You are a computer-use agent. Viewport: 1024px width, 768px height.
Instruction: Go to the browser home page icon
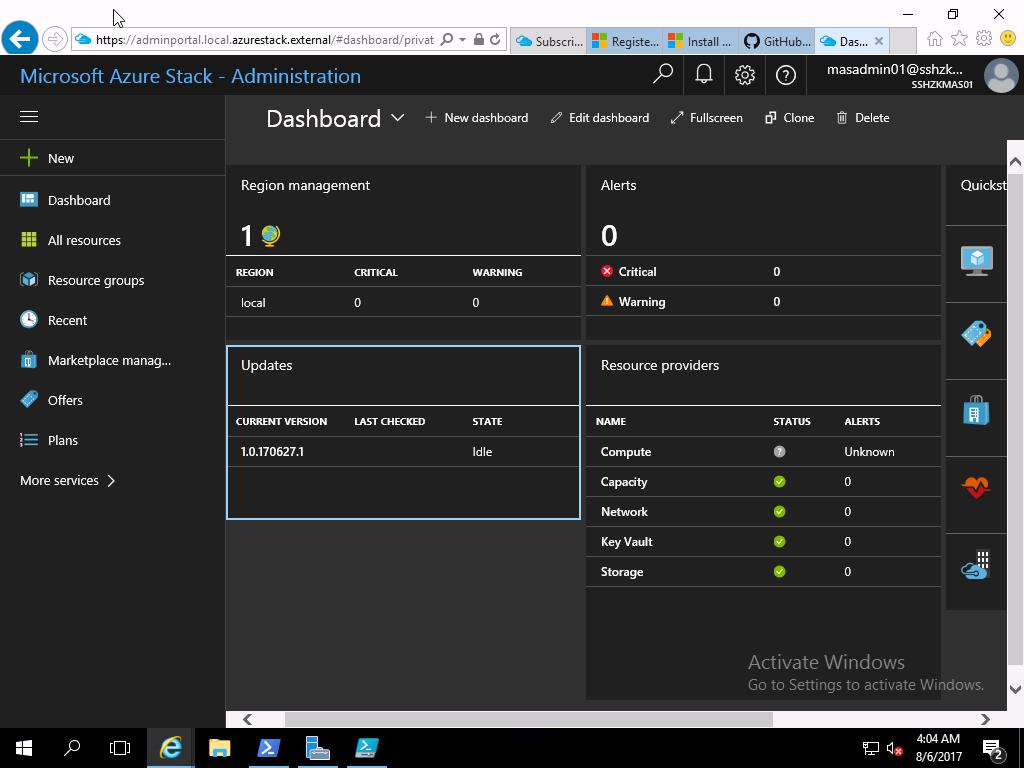point(935,39)
